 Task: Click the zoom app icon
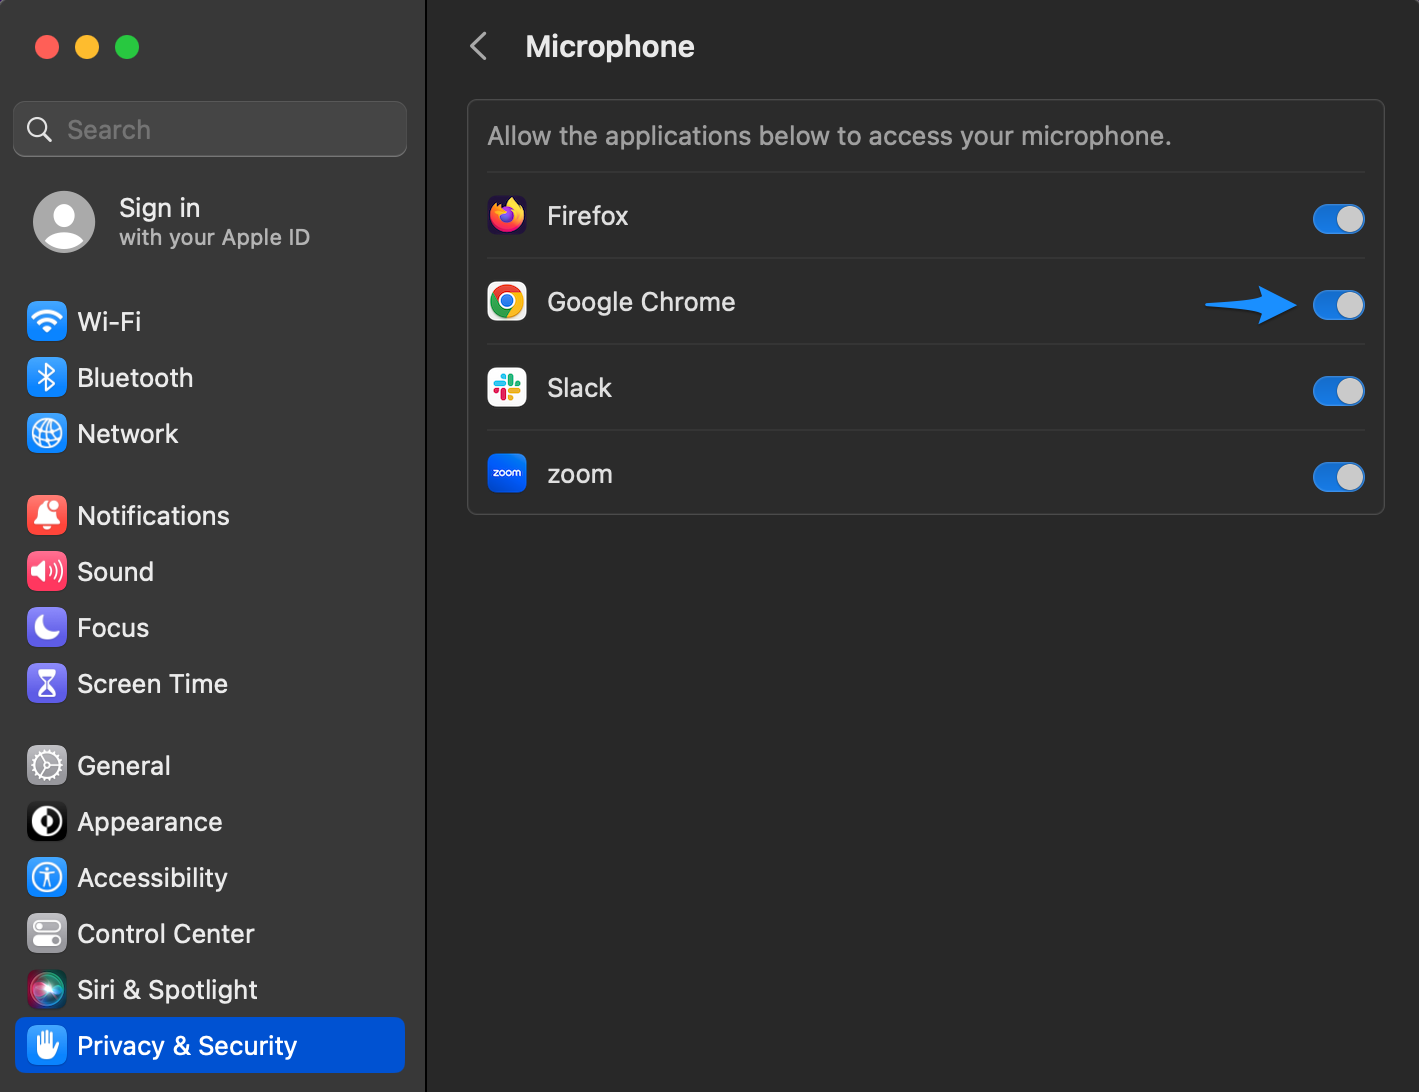click(x=507, y=473)
